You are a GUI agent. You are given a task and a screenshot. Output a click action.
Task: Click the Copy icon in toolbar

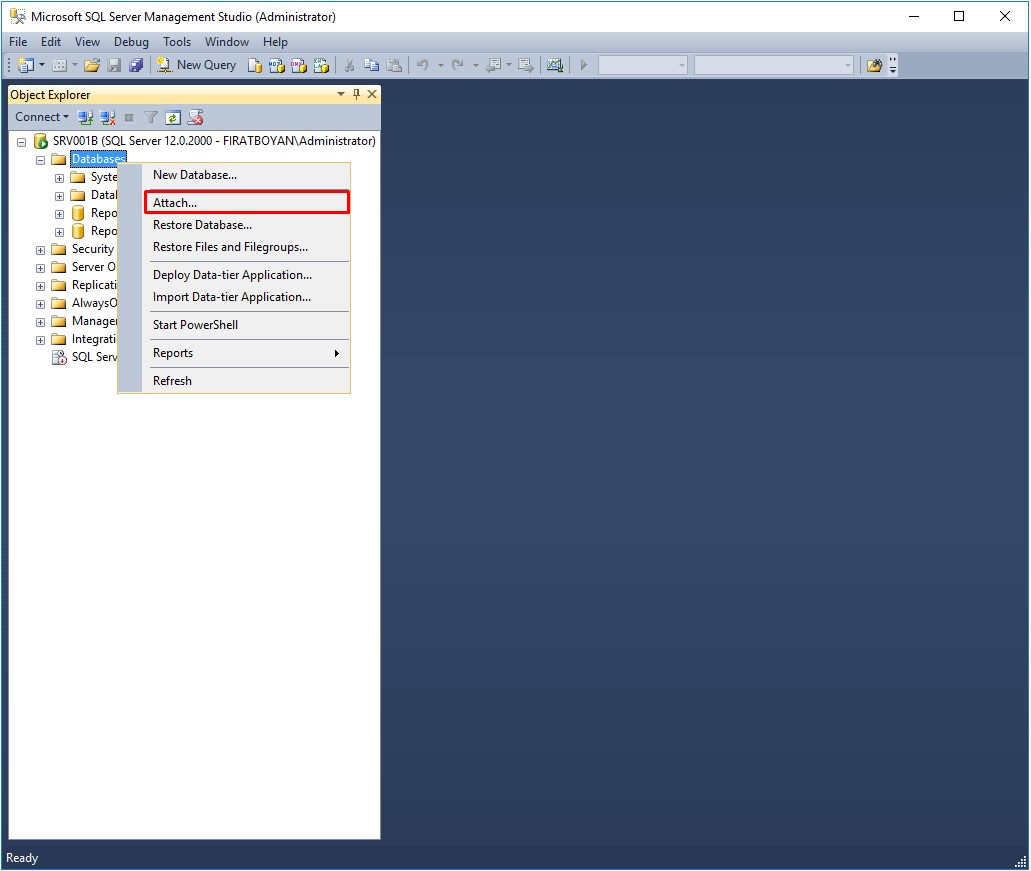(372, 65)
